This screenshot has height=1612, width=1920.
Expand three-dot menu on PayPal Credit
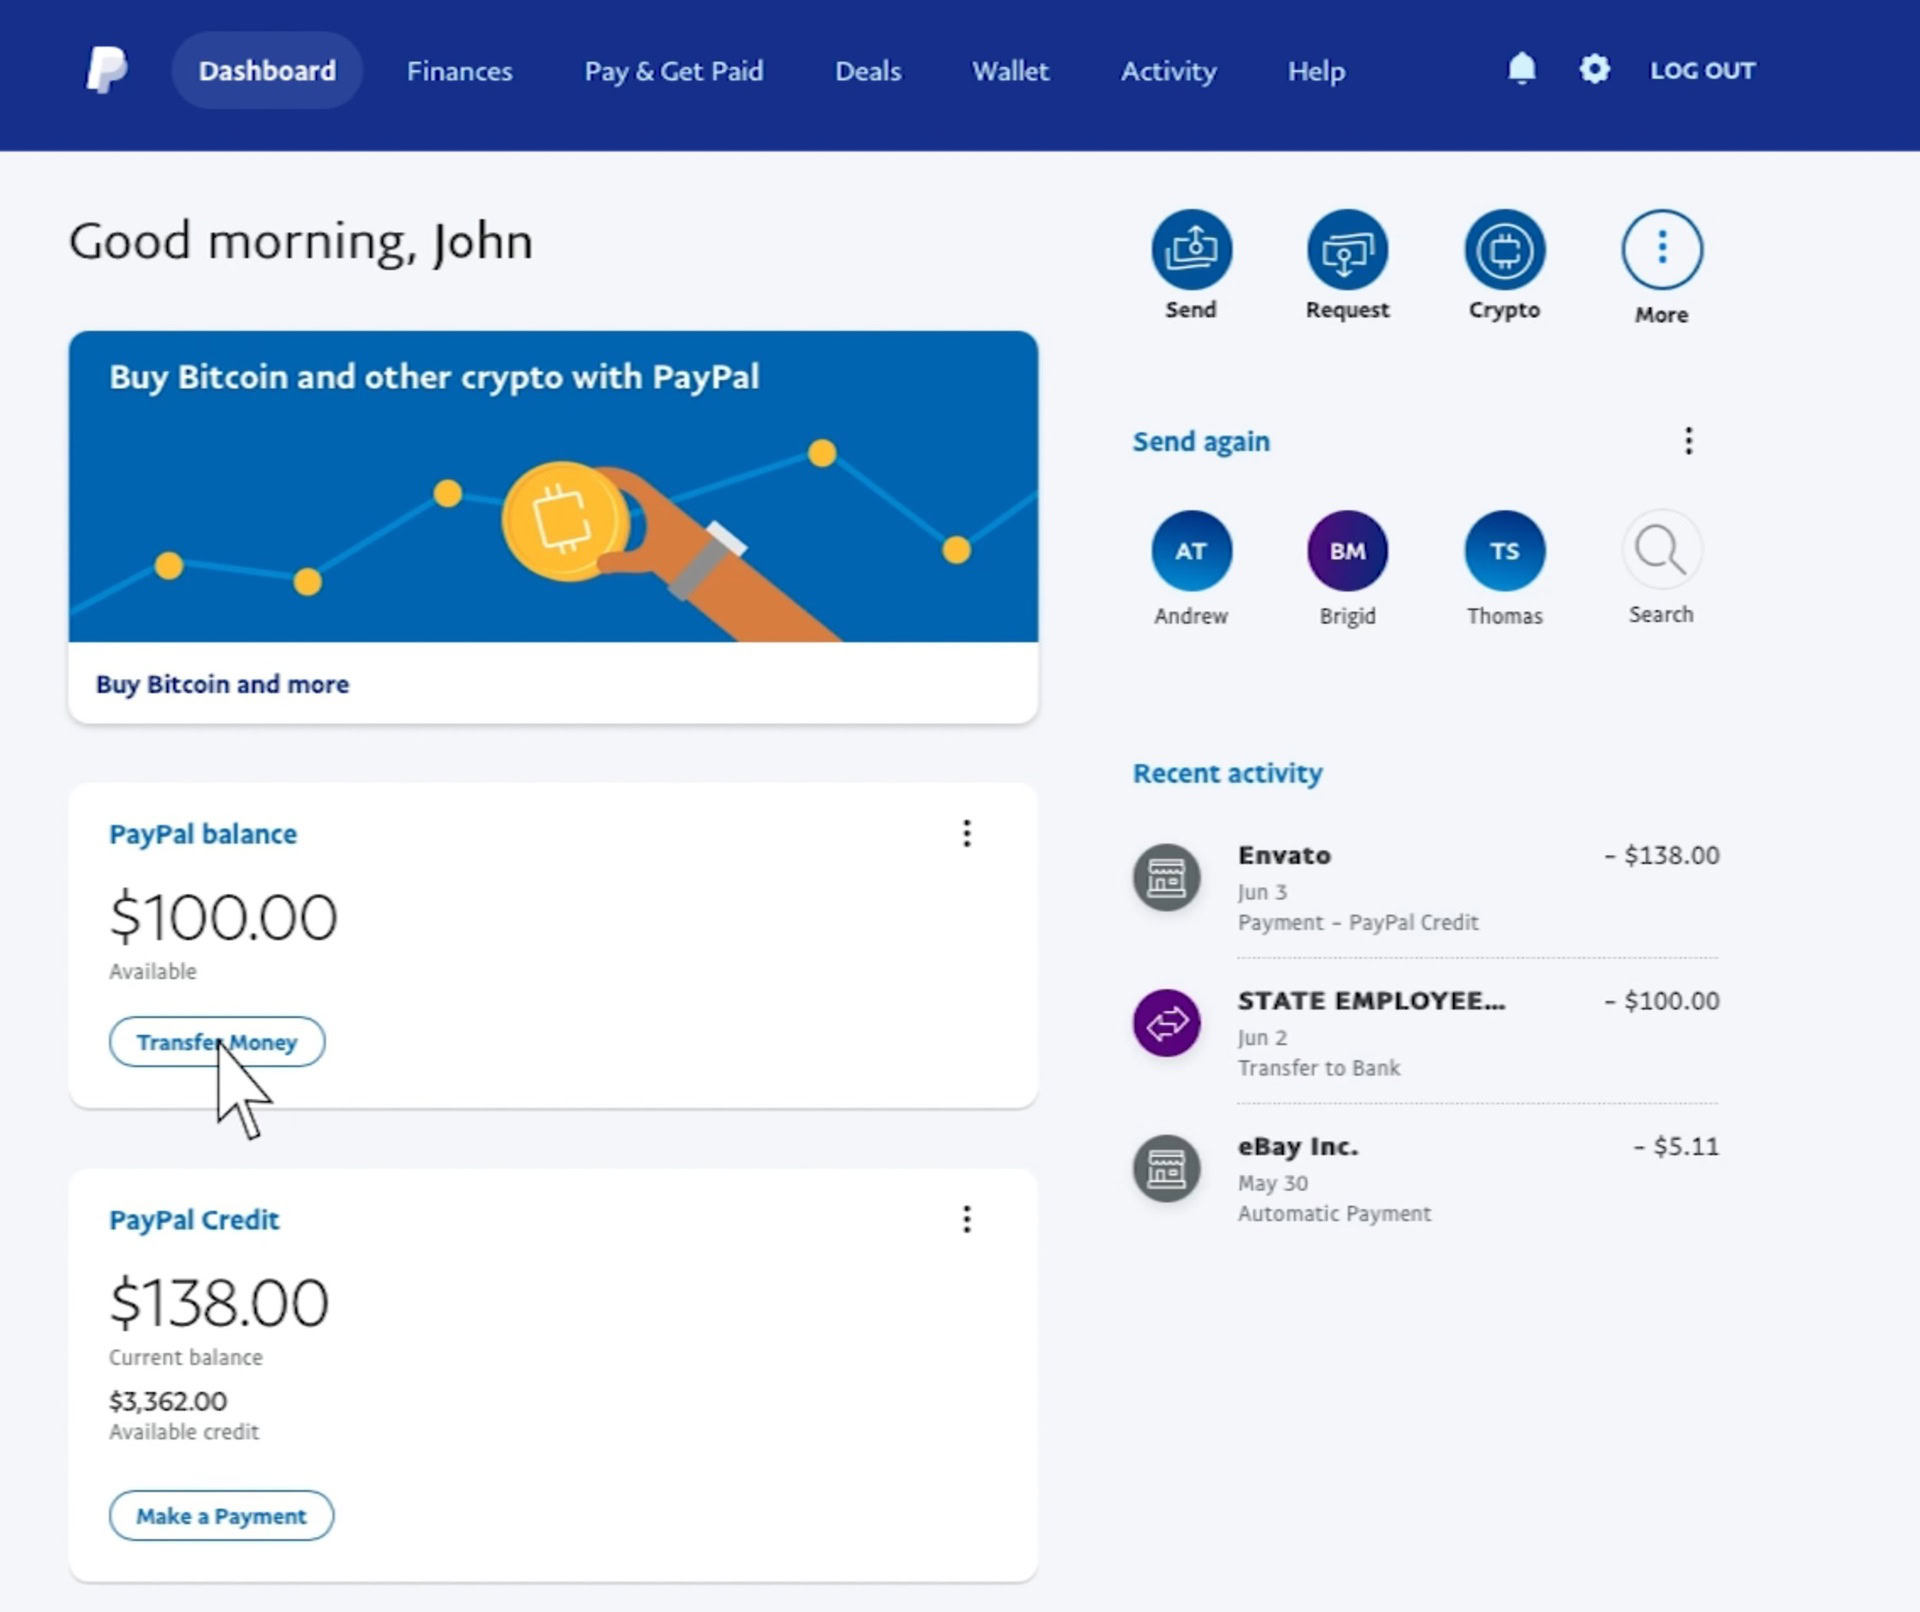coord(967,1219)
